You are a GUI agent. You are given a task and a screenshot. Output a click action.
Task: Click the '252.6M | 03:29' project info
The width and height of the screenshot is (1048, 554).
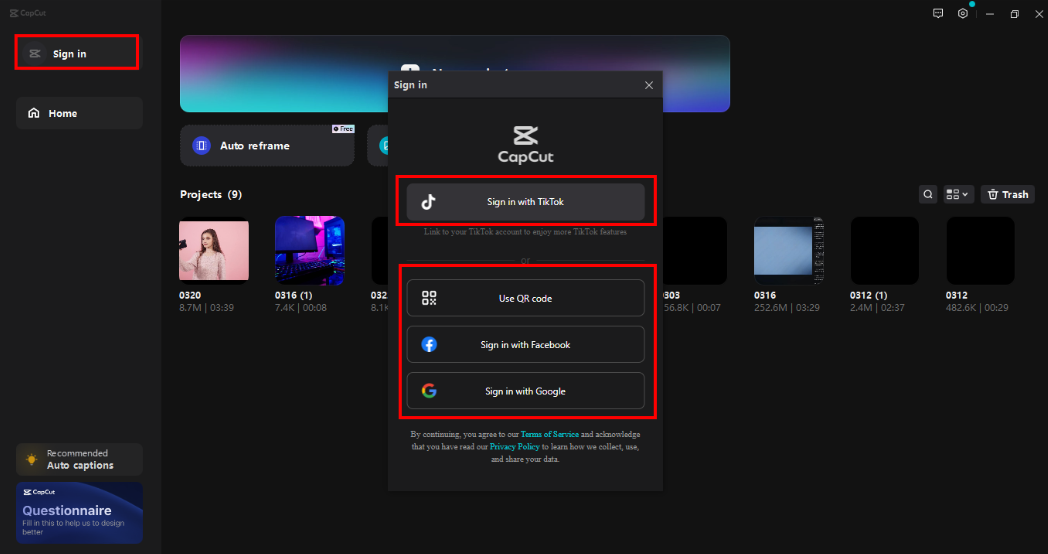click(787, 308)
